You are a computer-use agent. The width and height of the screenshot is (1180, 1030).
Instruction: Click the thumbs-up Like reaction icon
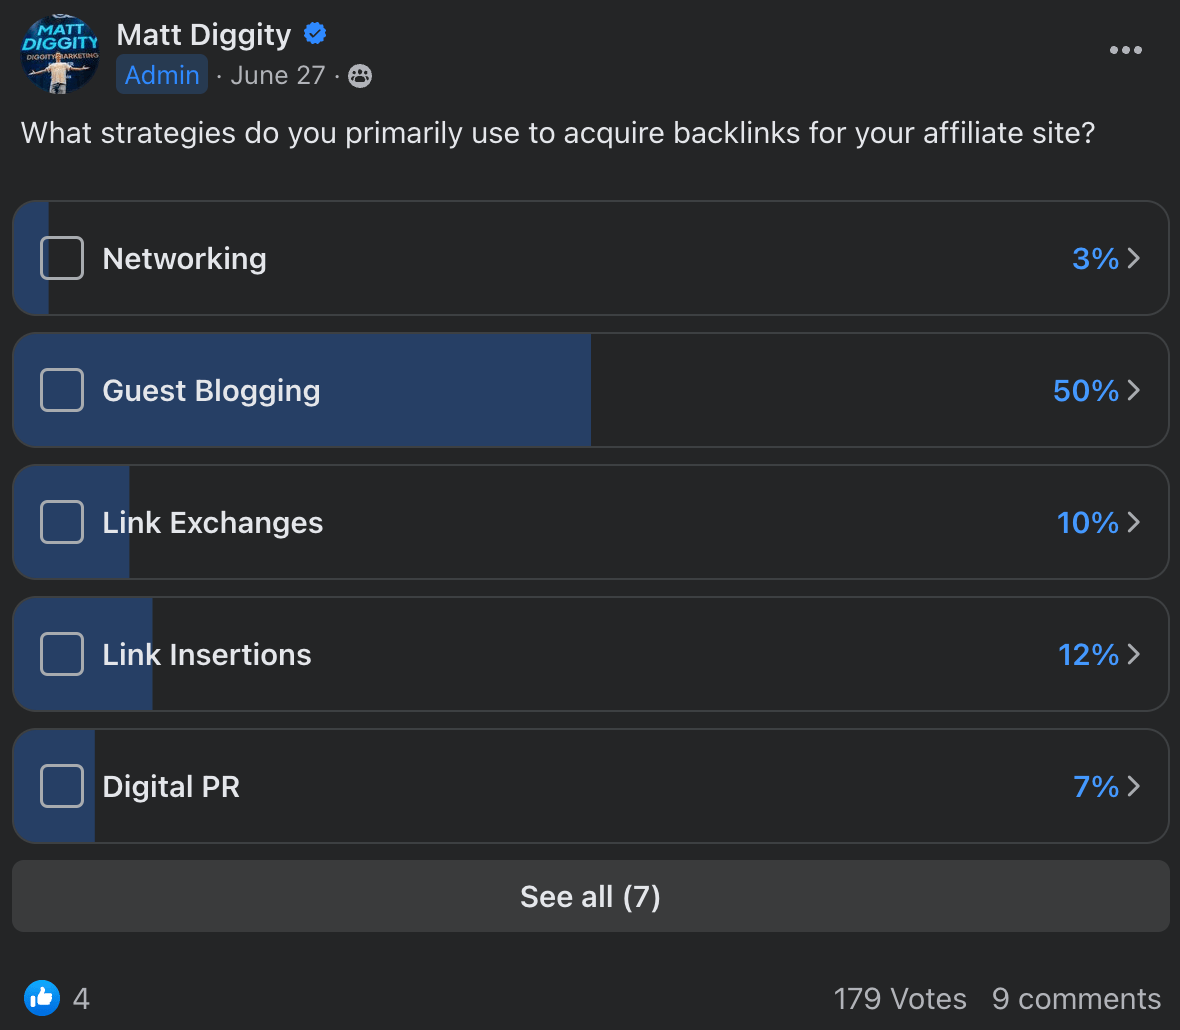(42, 997)
